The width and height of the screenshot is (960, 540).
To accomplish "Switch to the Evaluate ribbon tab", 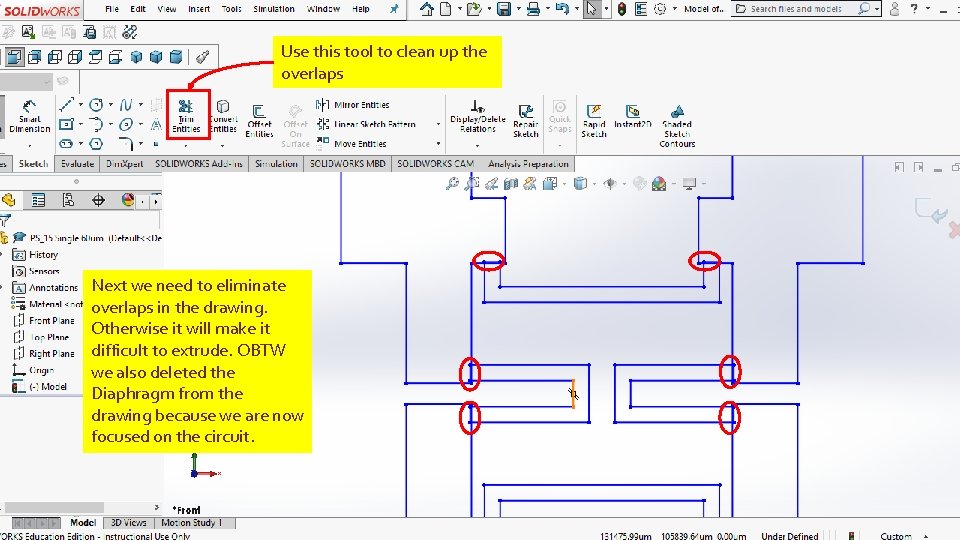I will pyautogui.click(x=78, y=164).
